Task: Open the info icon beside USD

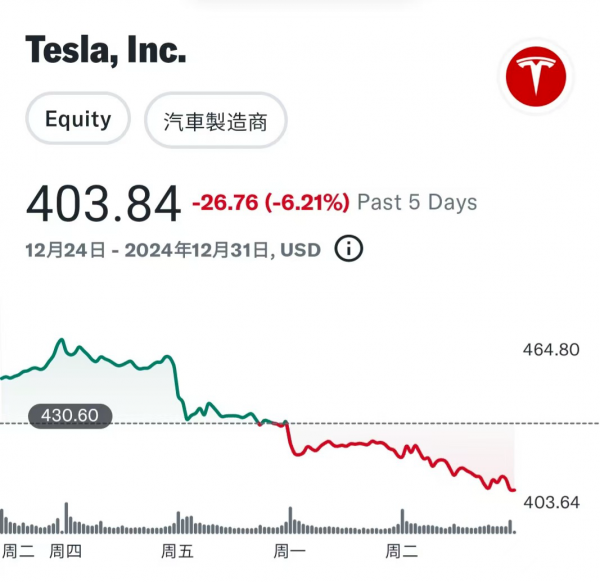Action: pyautogui.click(x=349, y=249)
